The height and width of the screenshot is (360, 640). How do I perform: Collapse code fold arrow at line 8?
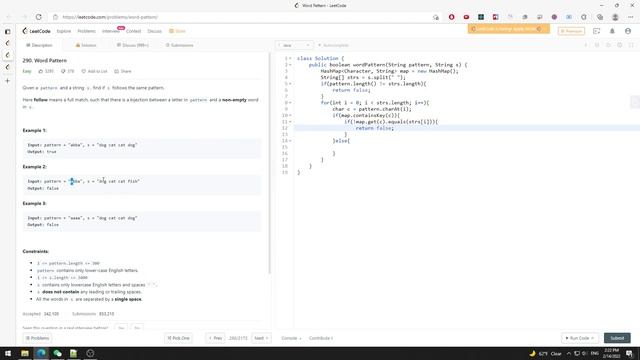[290, 103]
